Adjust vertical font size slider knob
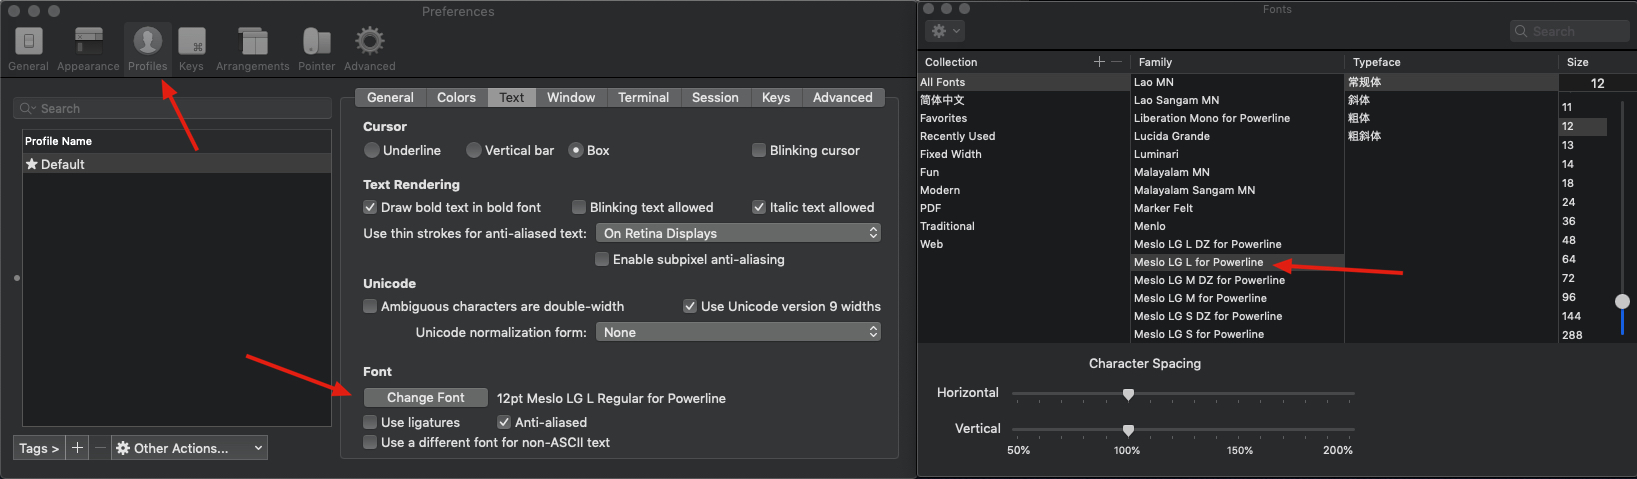Image resolution: width=1637 pixels, height=479 pixels. point(1622,301)
